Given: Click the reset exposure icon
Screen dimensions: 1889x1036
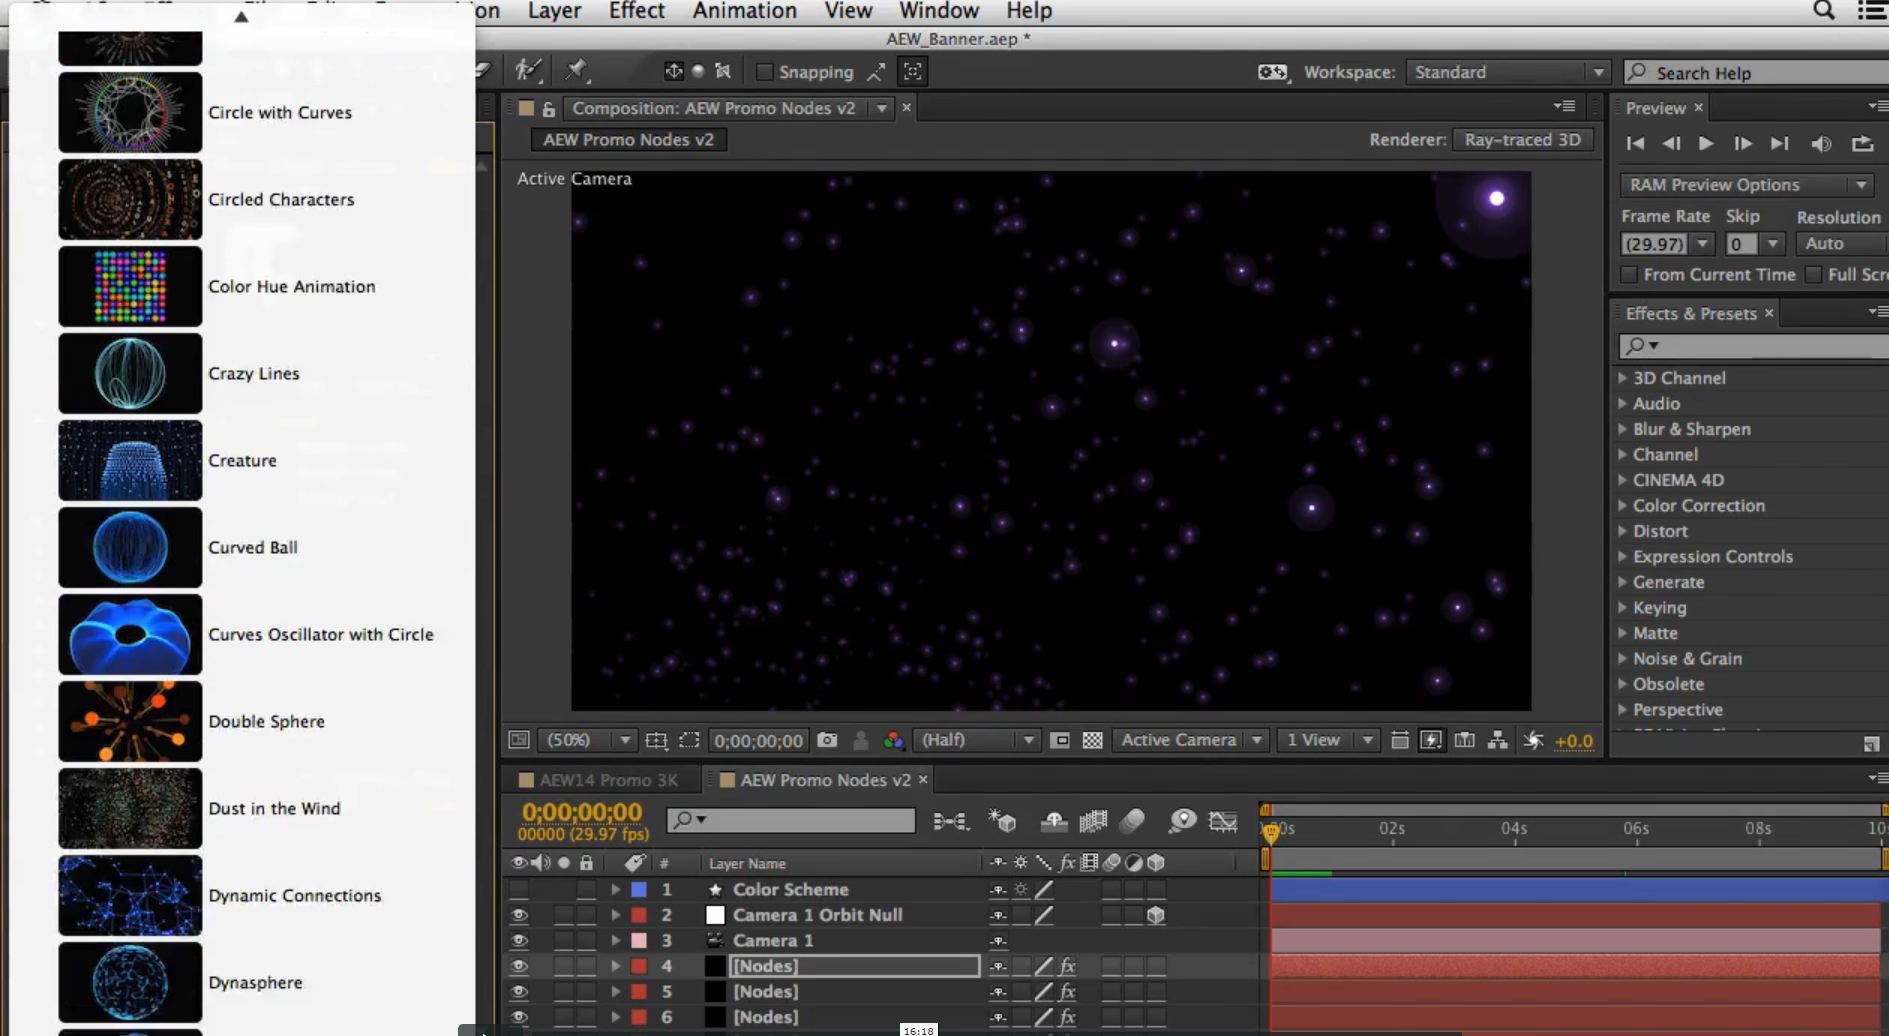Looking at the screenshot, I should pos(1533,740).
